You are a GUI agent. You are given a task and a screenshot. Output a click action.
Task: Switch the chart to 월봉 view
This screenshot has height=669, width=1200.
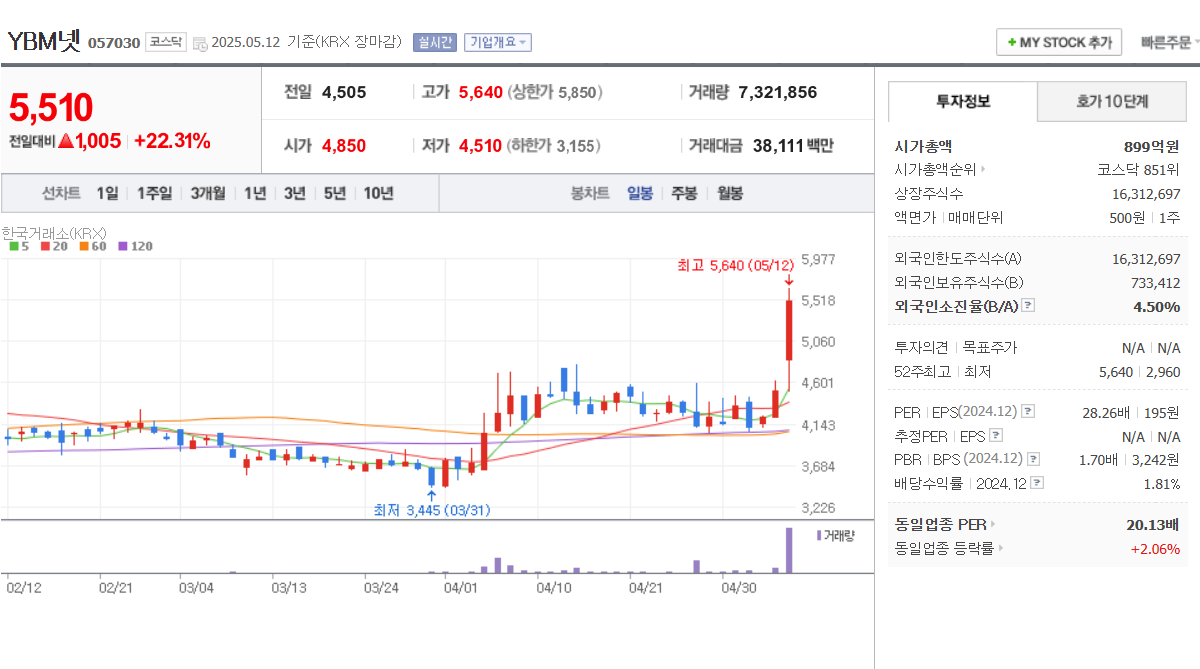(x=729, y=193)
